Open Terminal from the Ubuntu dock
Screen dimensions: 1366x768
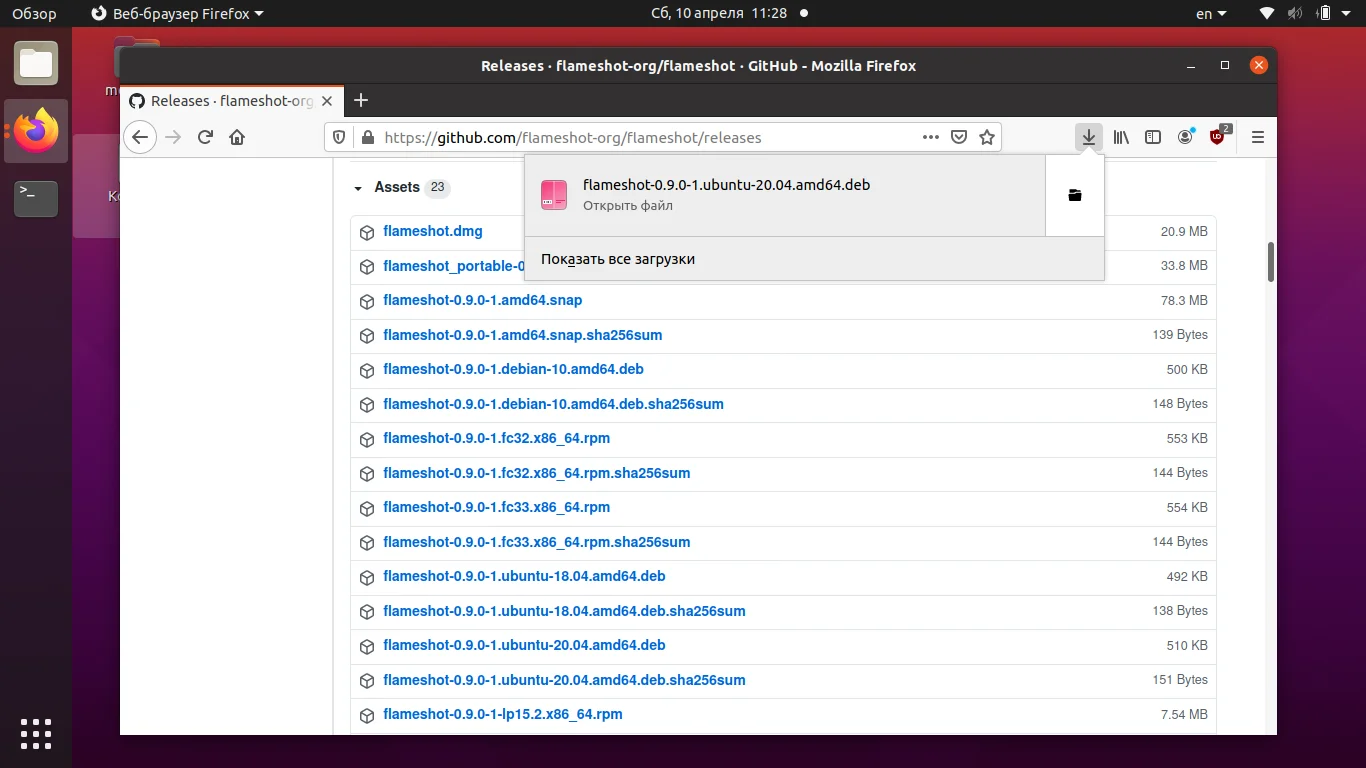(x=35, y=198)
